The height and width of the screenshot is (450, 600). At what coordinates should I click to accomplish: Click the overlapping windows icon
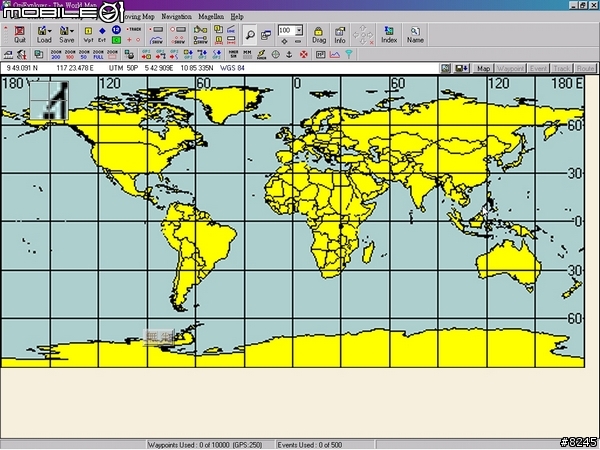pyautogui.click(x=266, y=35)
